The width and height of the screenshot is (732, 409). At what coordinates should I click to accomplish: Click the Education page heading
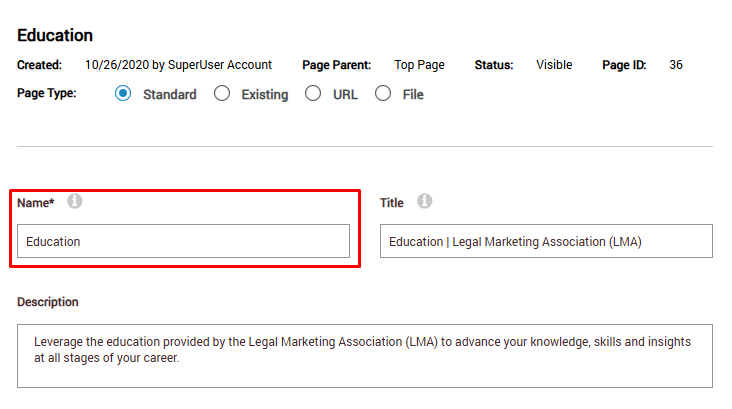coord(55,35)
